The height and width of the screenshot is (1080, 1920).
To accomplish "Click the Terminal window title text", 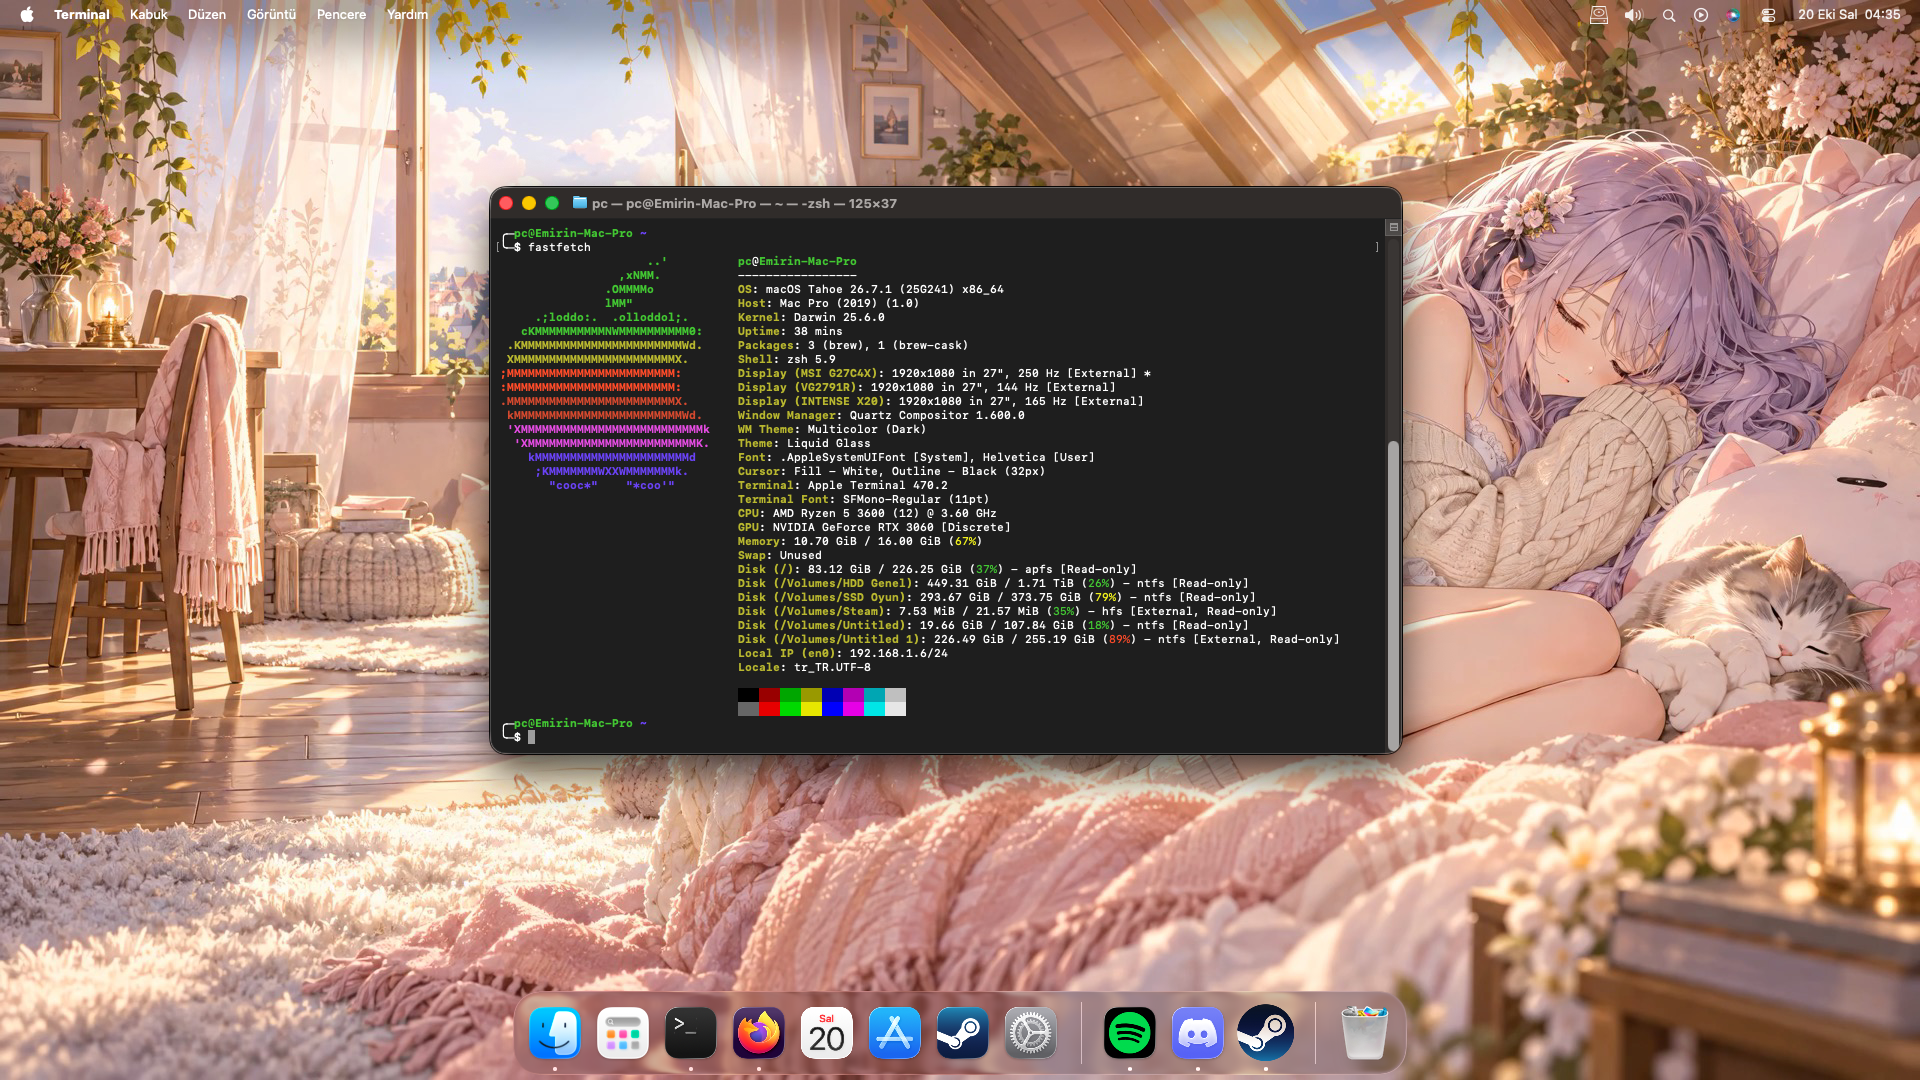I will [744, 203].
